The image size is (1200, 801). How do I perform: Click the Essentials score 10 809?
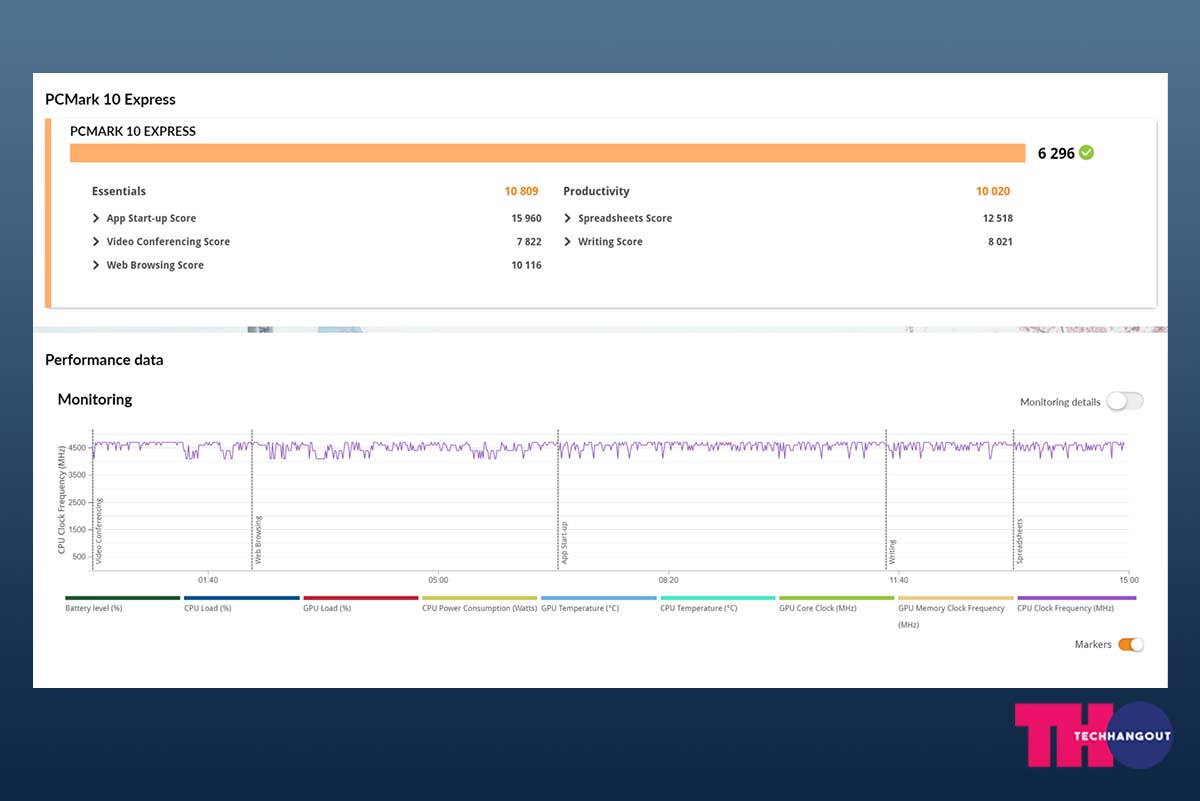coord(522,191)
